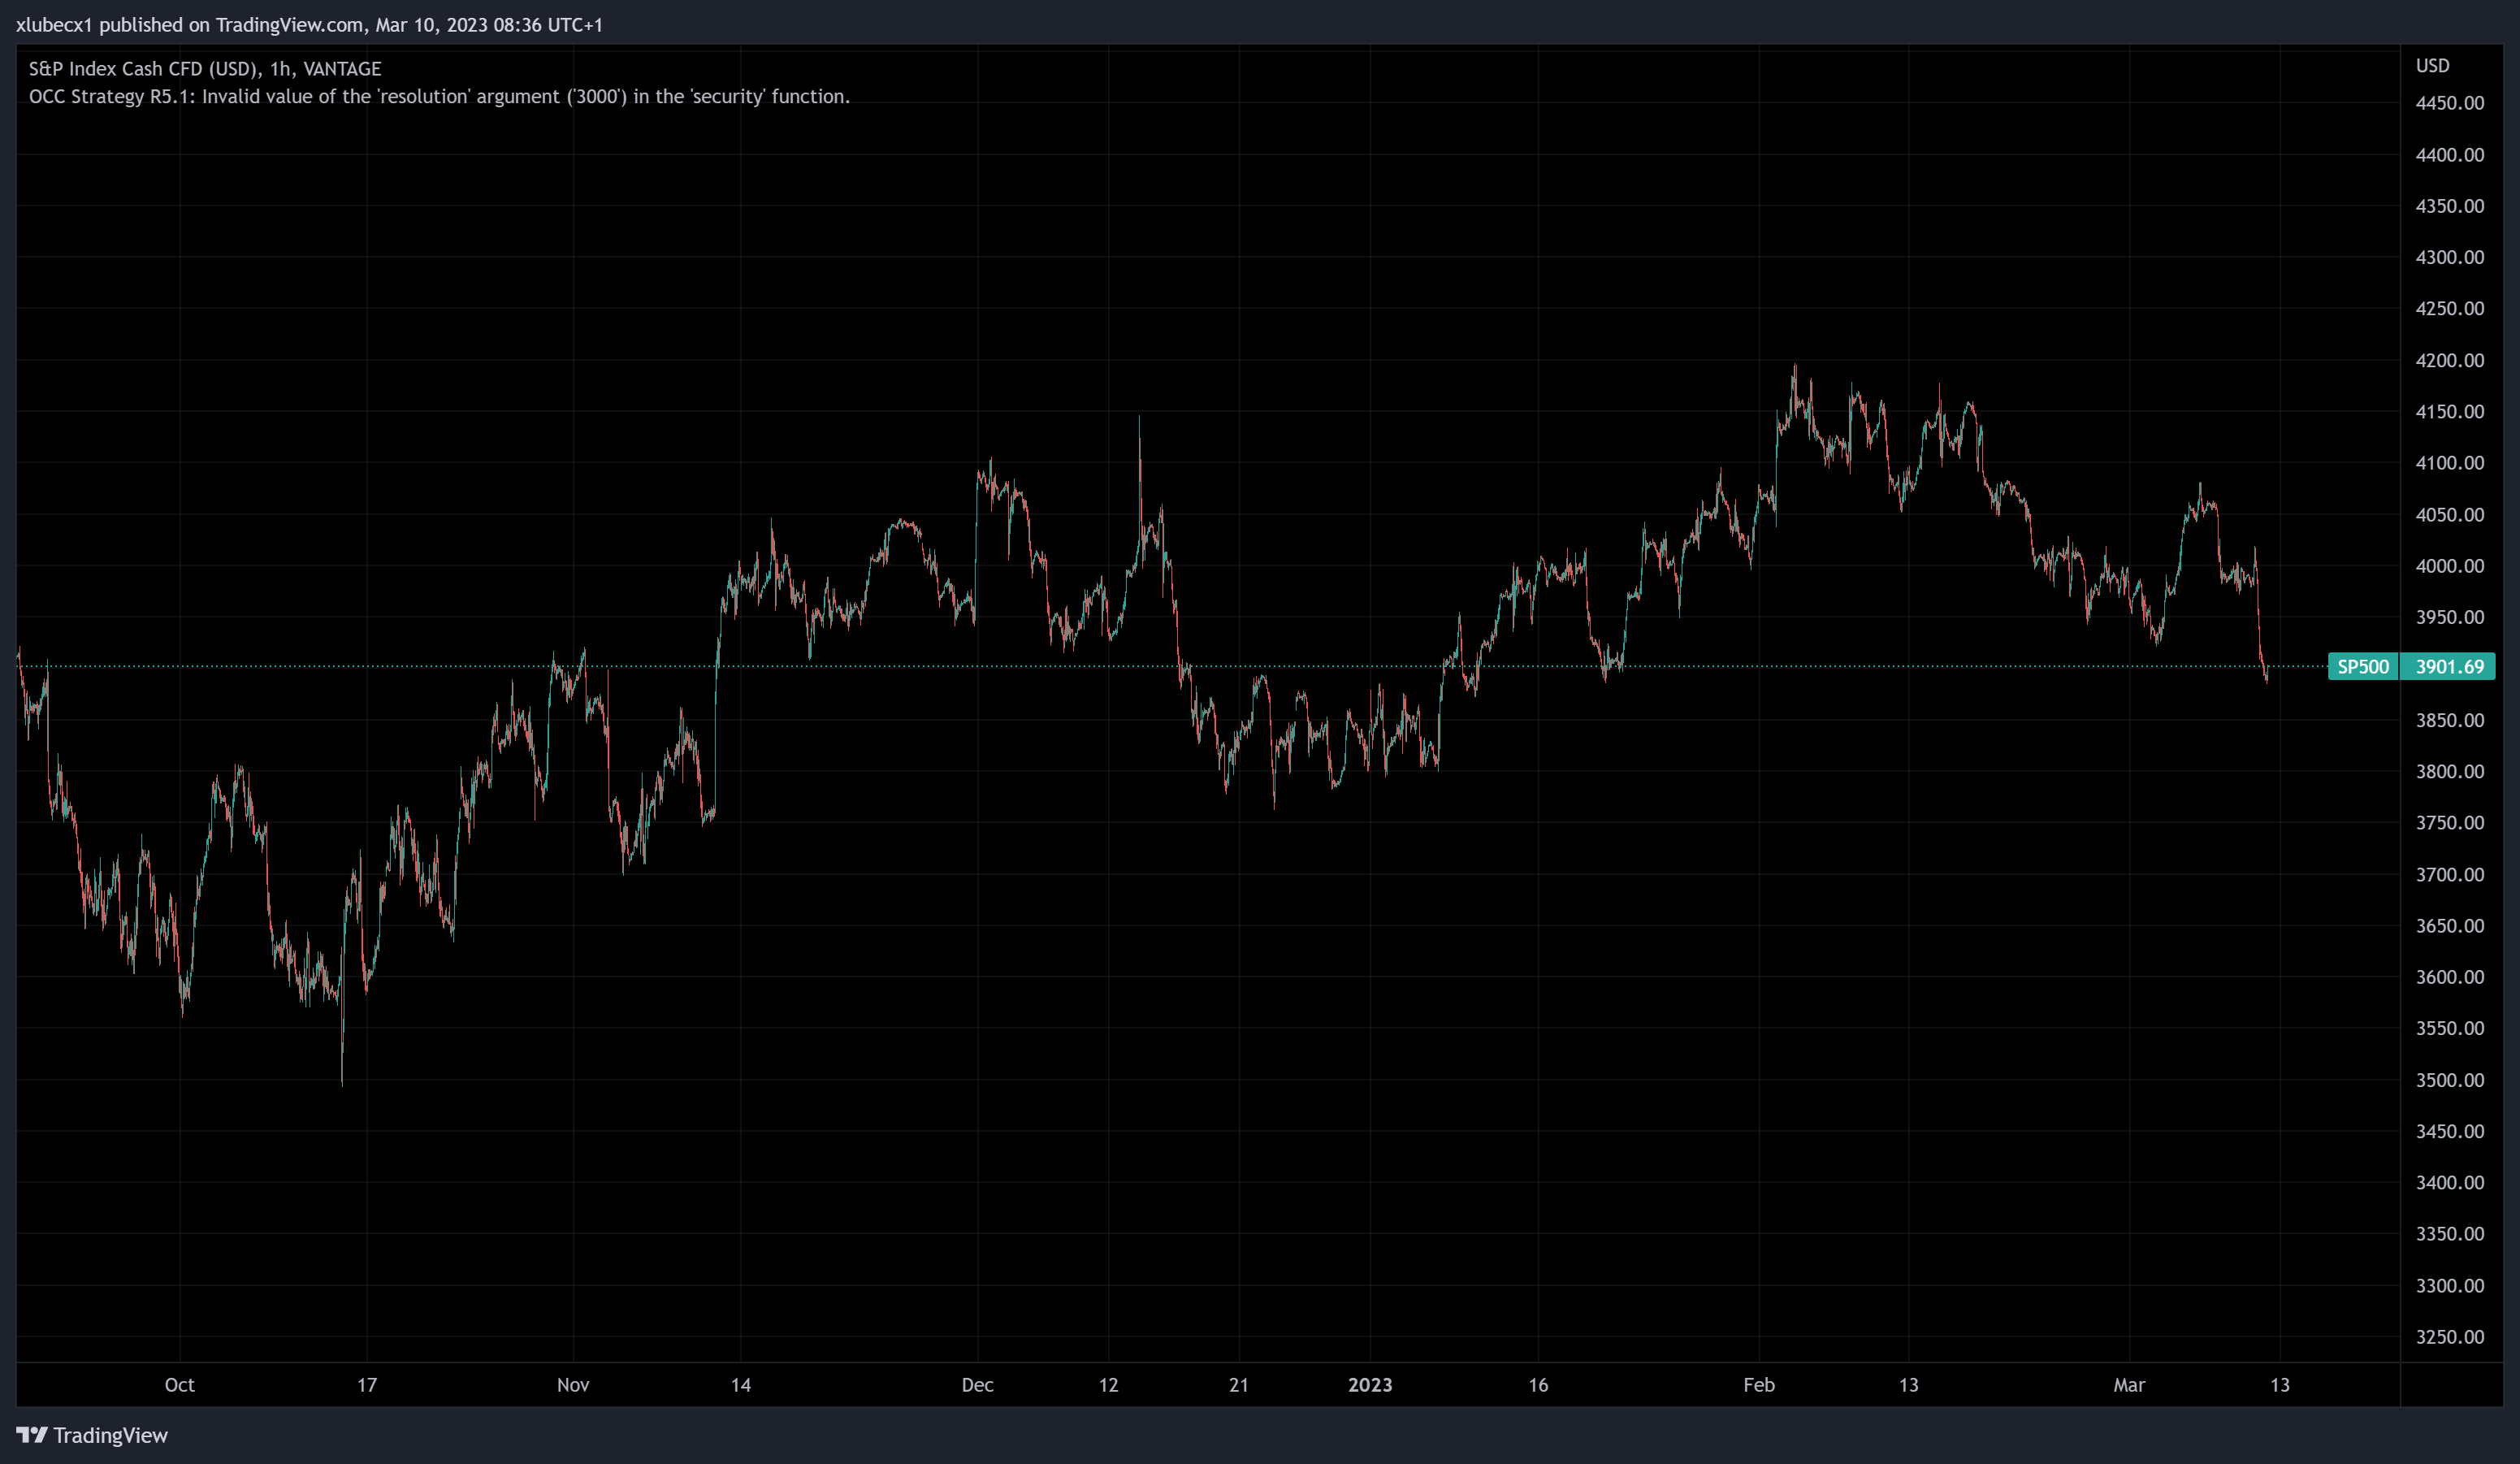Click the TradingView logo icon

coord(31,1435)
